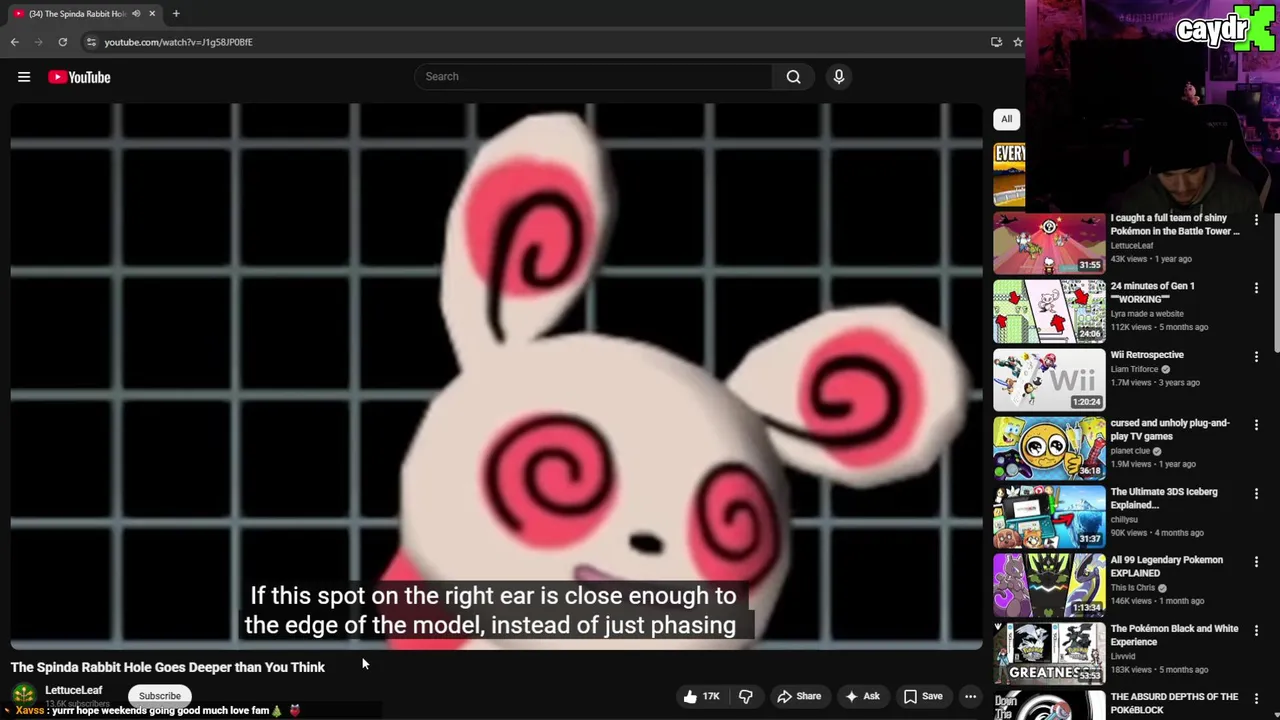Open LettuceLeaf channel name link
Screen dimensions: 1280x720
point(73,690)
